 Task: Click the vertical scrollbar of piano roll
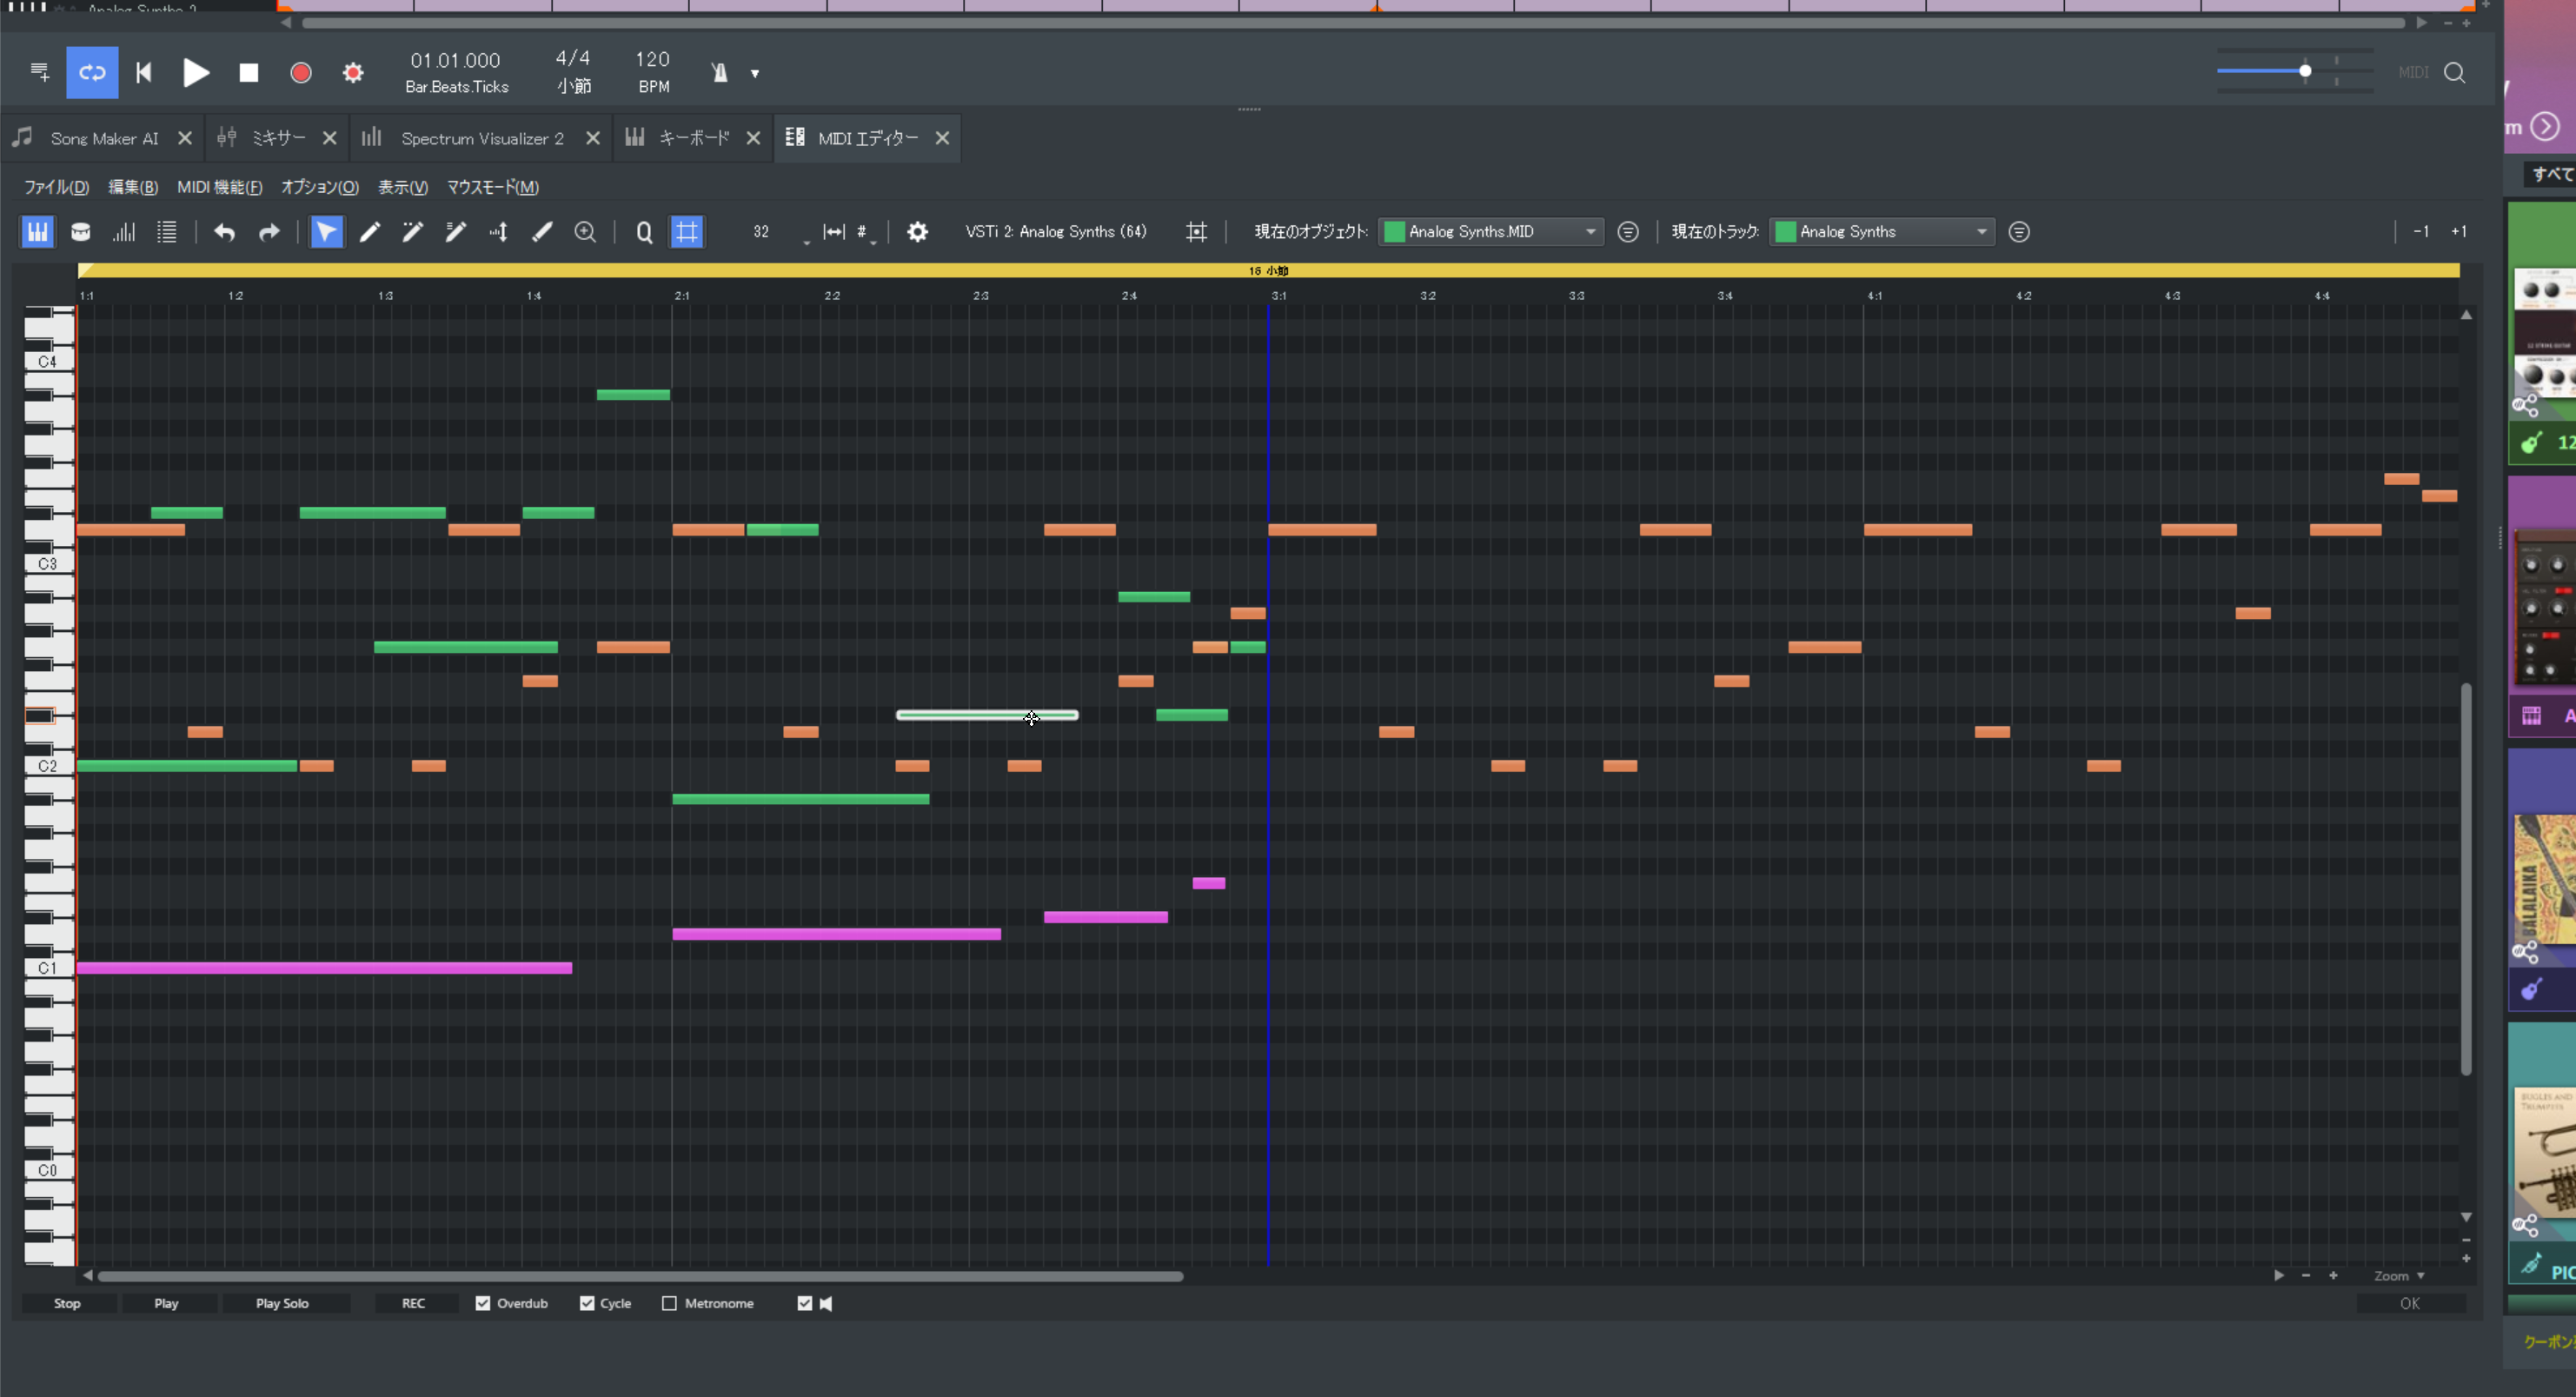click(2466, 880)
